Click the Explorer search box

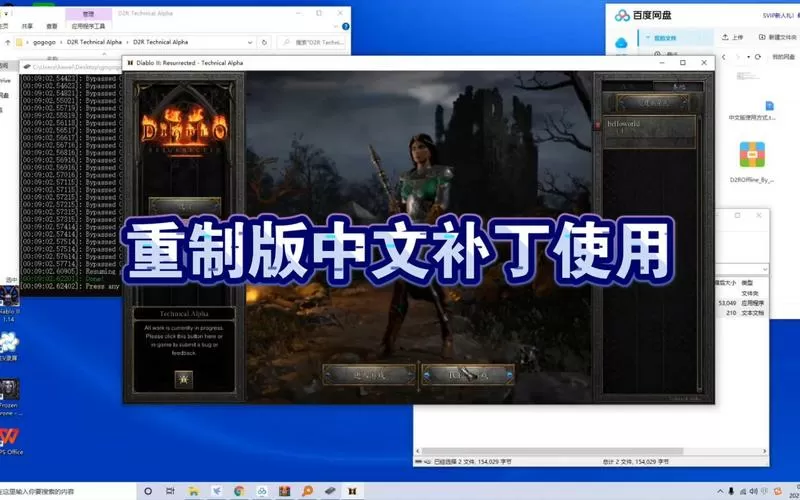click(313, 42)
